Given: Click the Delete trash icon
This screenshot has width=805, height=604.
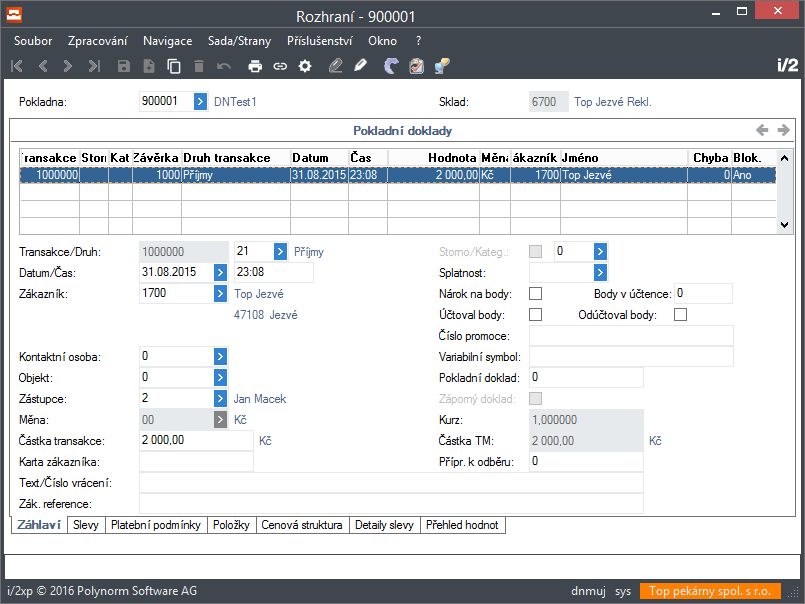Looking at the screenshot, I should tap(199, 66).
